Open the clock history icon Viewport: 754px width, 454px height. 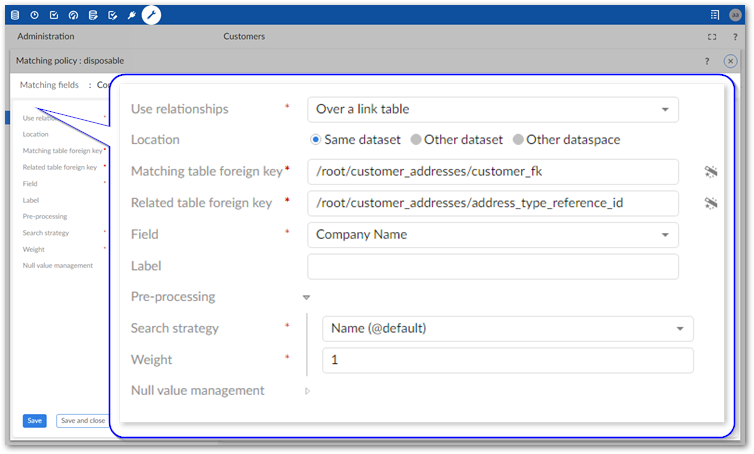34,15
